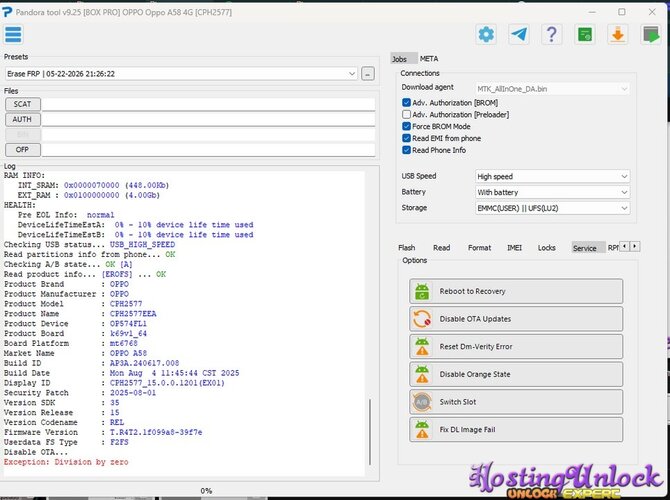Click the orange download arrow icon
Image resolution: width=670 pixels, height=500 pixels.
pos(617,34)
